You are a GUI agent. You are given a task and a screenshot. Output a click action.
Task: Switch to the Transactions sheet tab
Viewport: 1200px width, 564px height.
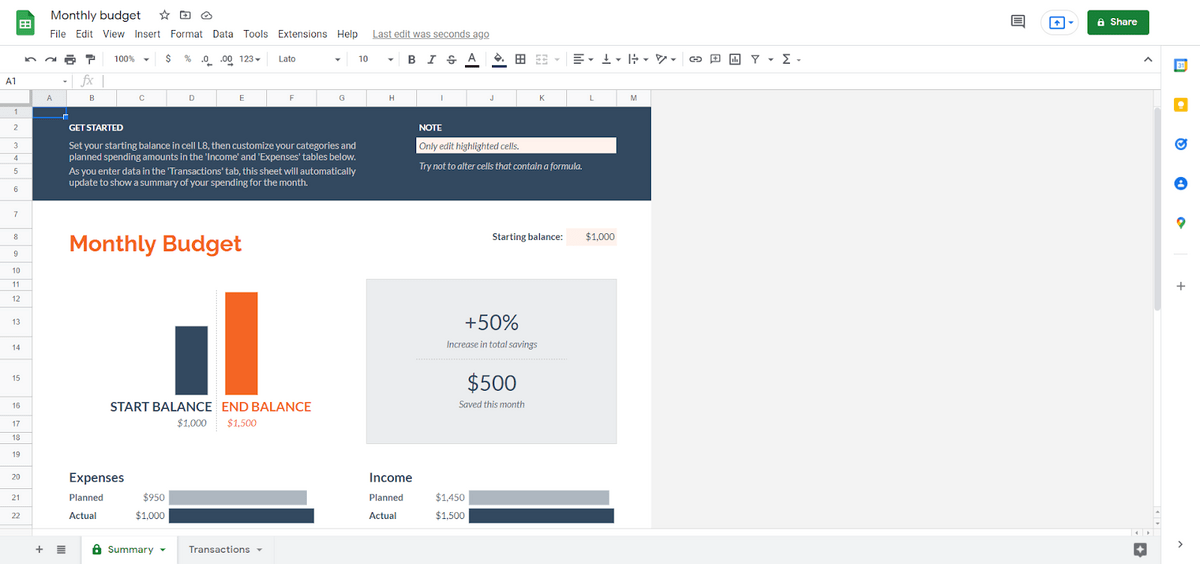point(224,549)
